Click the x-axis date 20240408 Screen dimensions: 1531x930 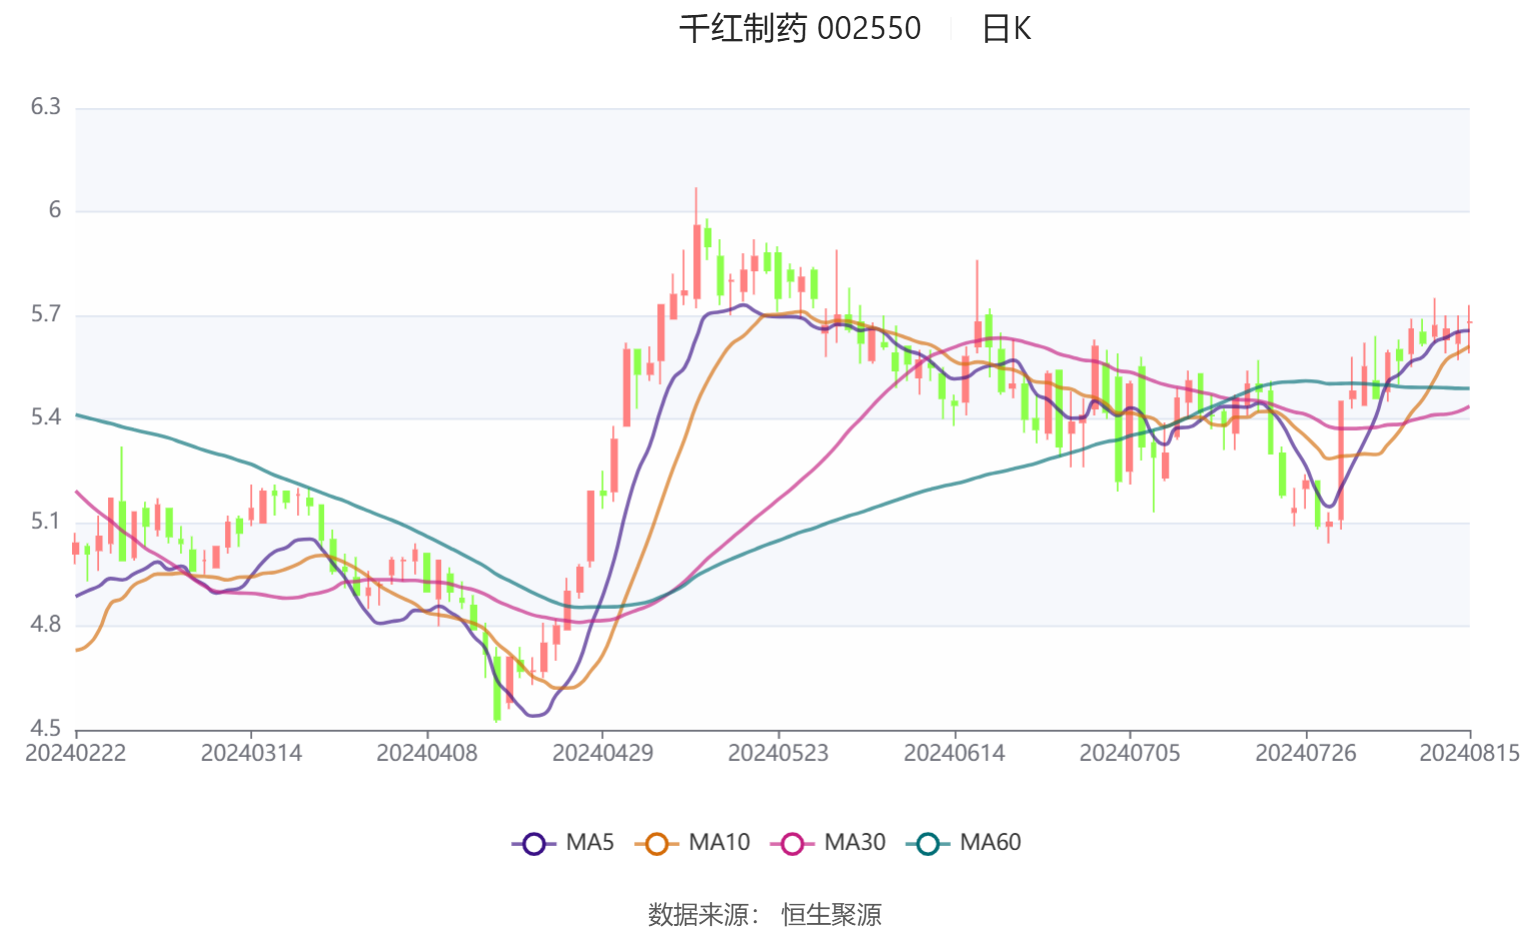(427, 753)
